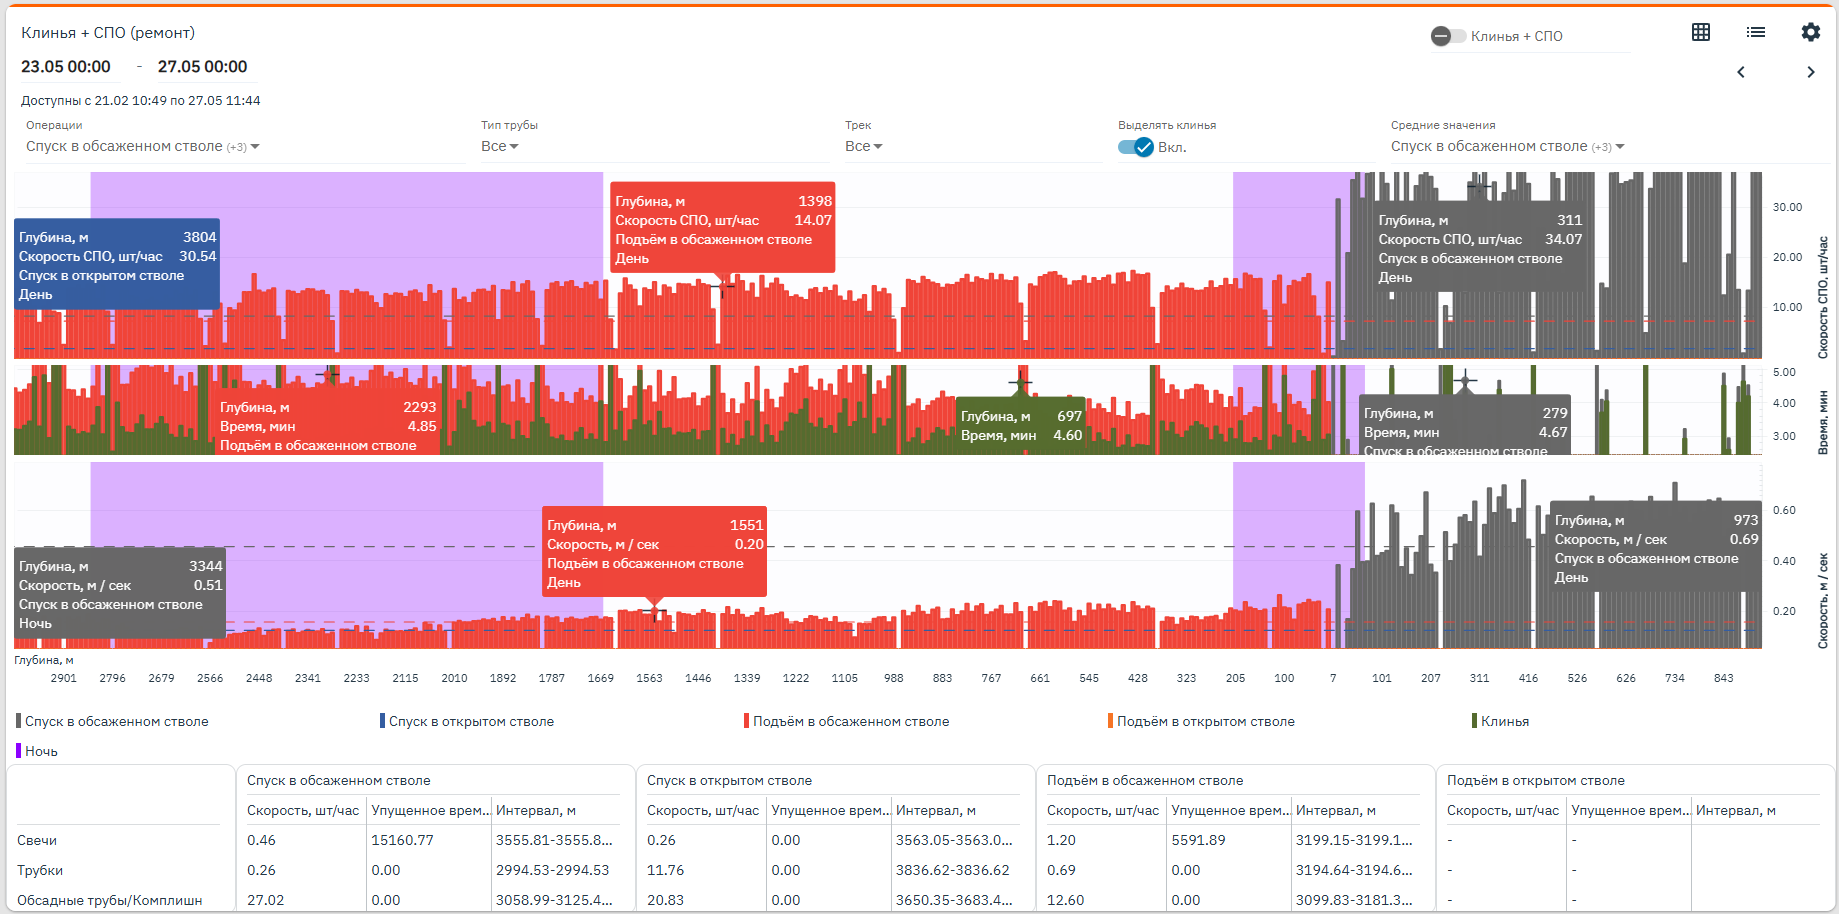Select the Трубки row label
Image resolution: width=1839 pixels, height=914 pixels.
40,870
